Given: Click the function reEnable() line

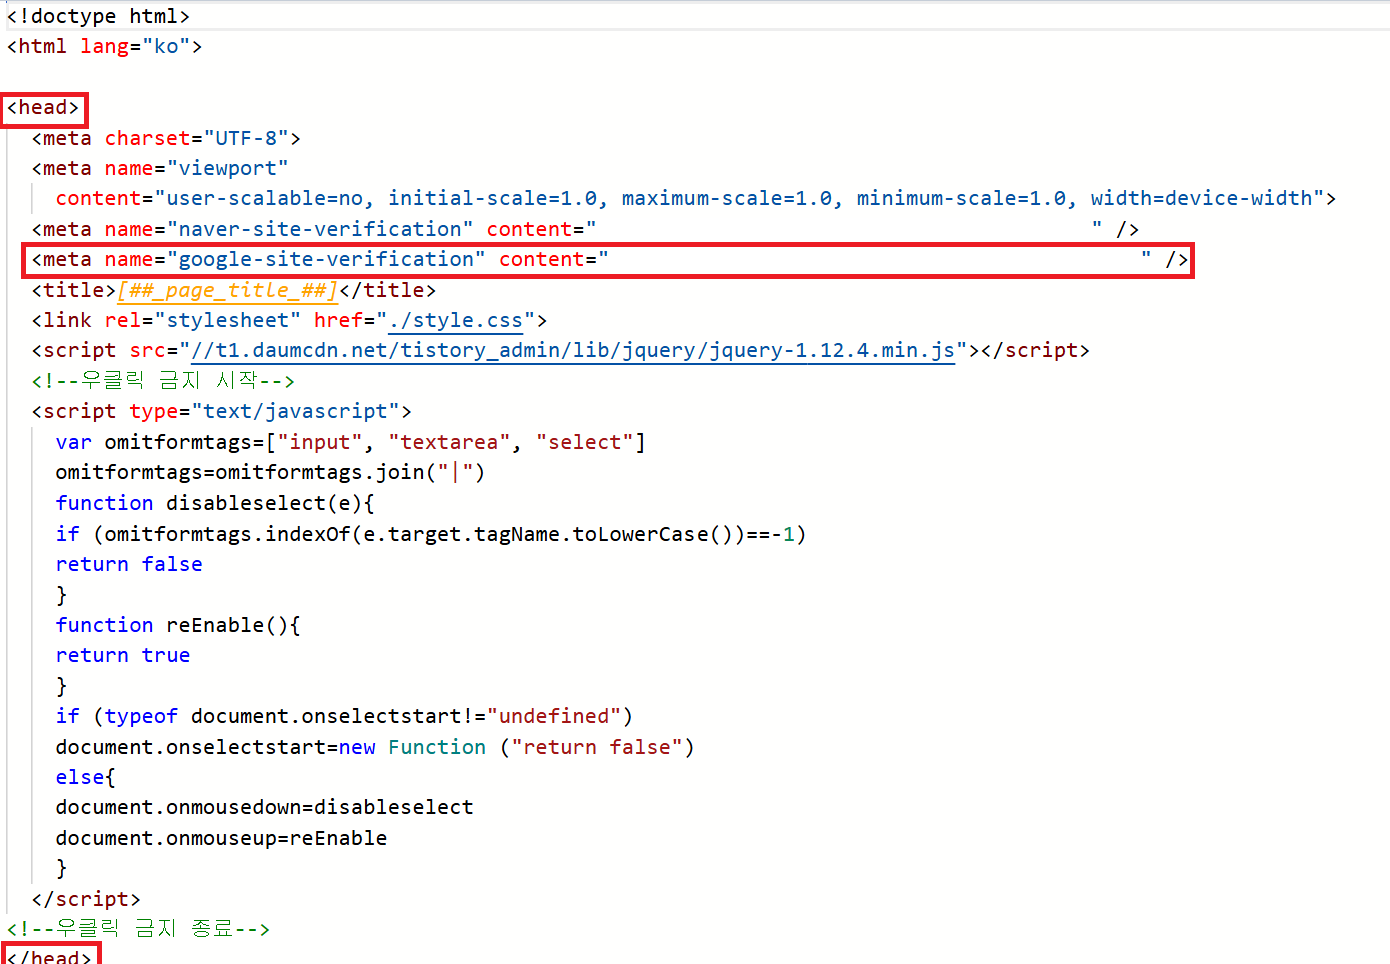Looking at the screenshot, I should [x=178, y=626].
